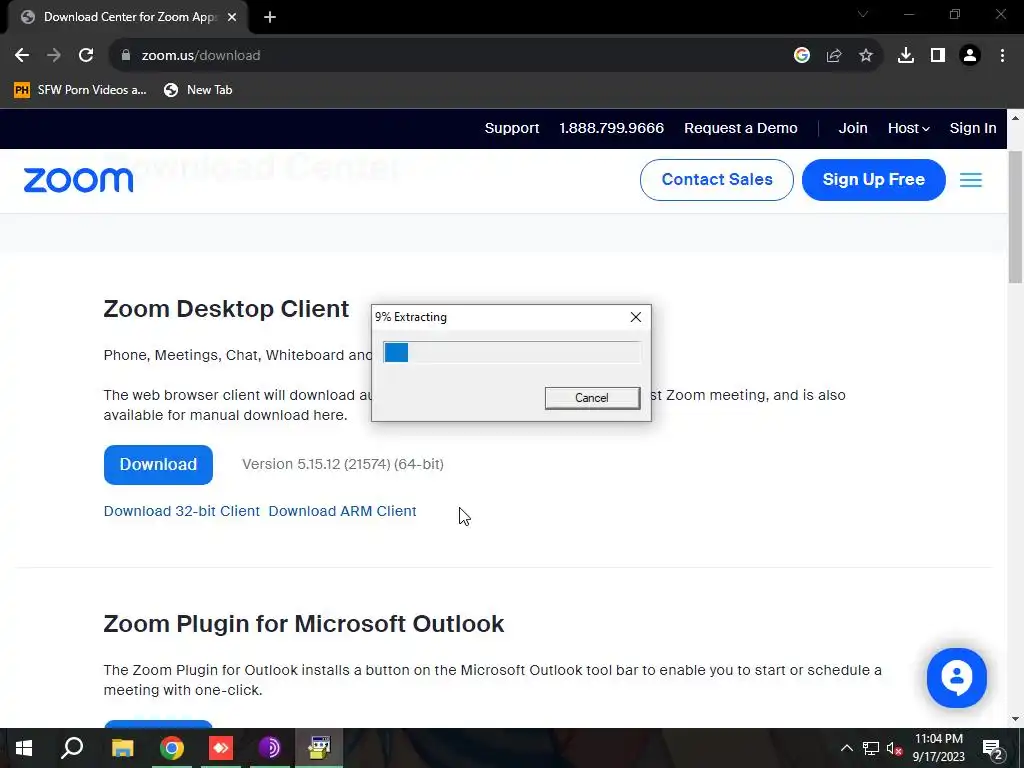Open Windows search icon
1024x768 pixels.
[x=72, y=748]
